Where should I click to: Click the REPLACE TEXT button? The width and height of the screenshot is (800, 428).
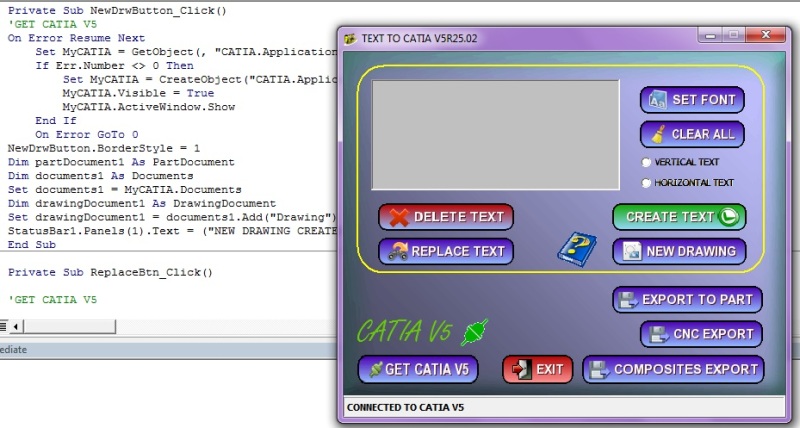(x=445, y=251)
